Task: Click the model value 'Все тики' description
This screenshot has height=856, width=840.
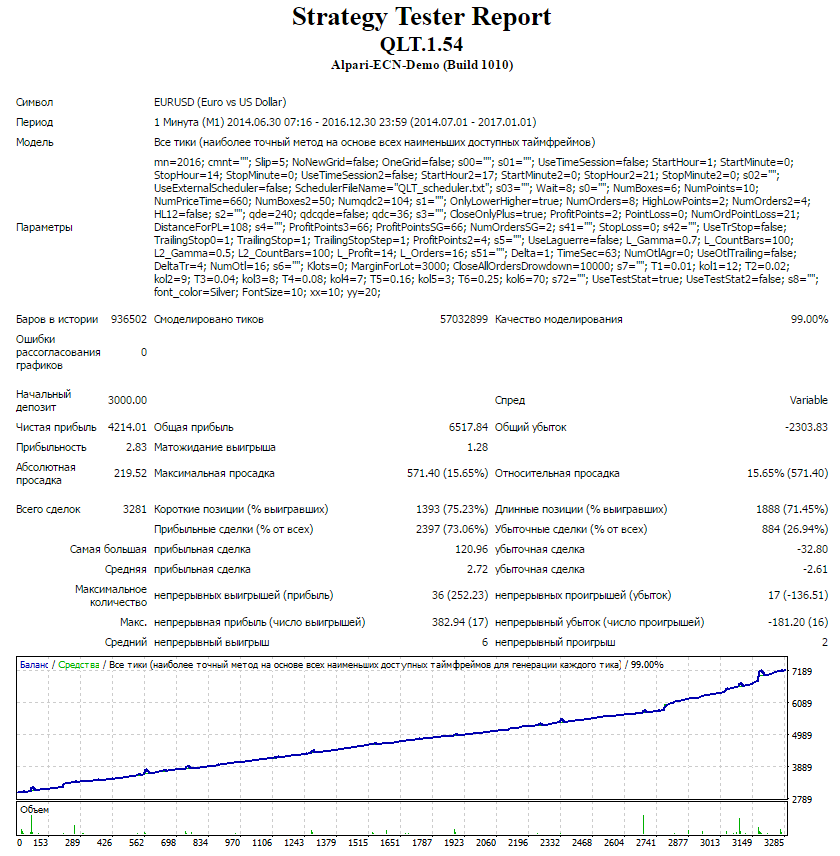Action: (x=374, y=142)
